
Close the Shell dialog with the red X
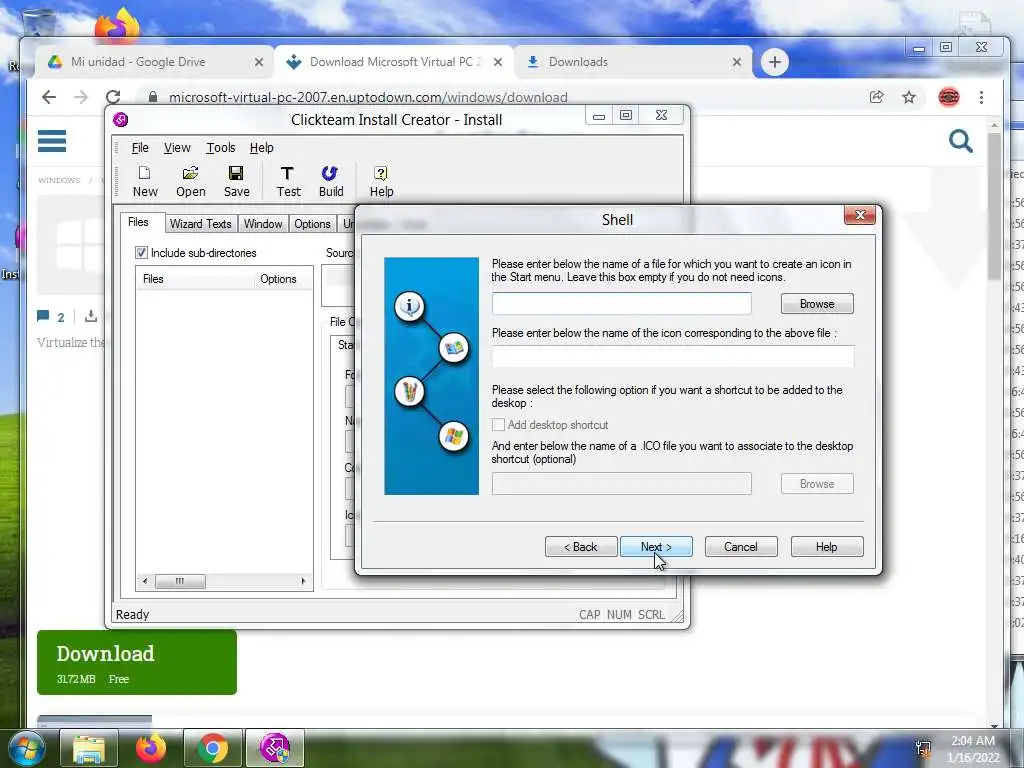pyautogui.click(x=859, y=215)
